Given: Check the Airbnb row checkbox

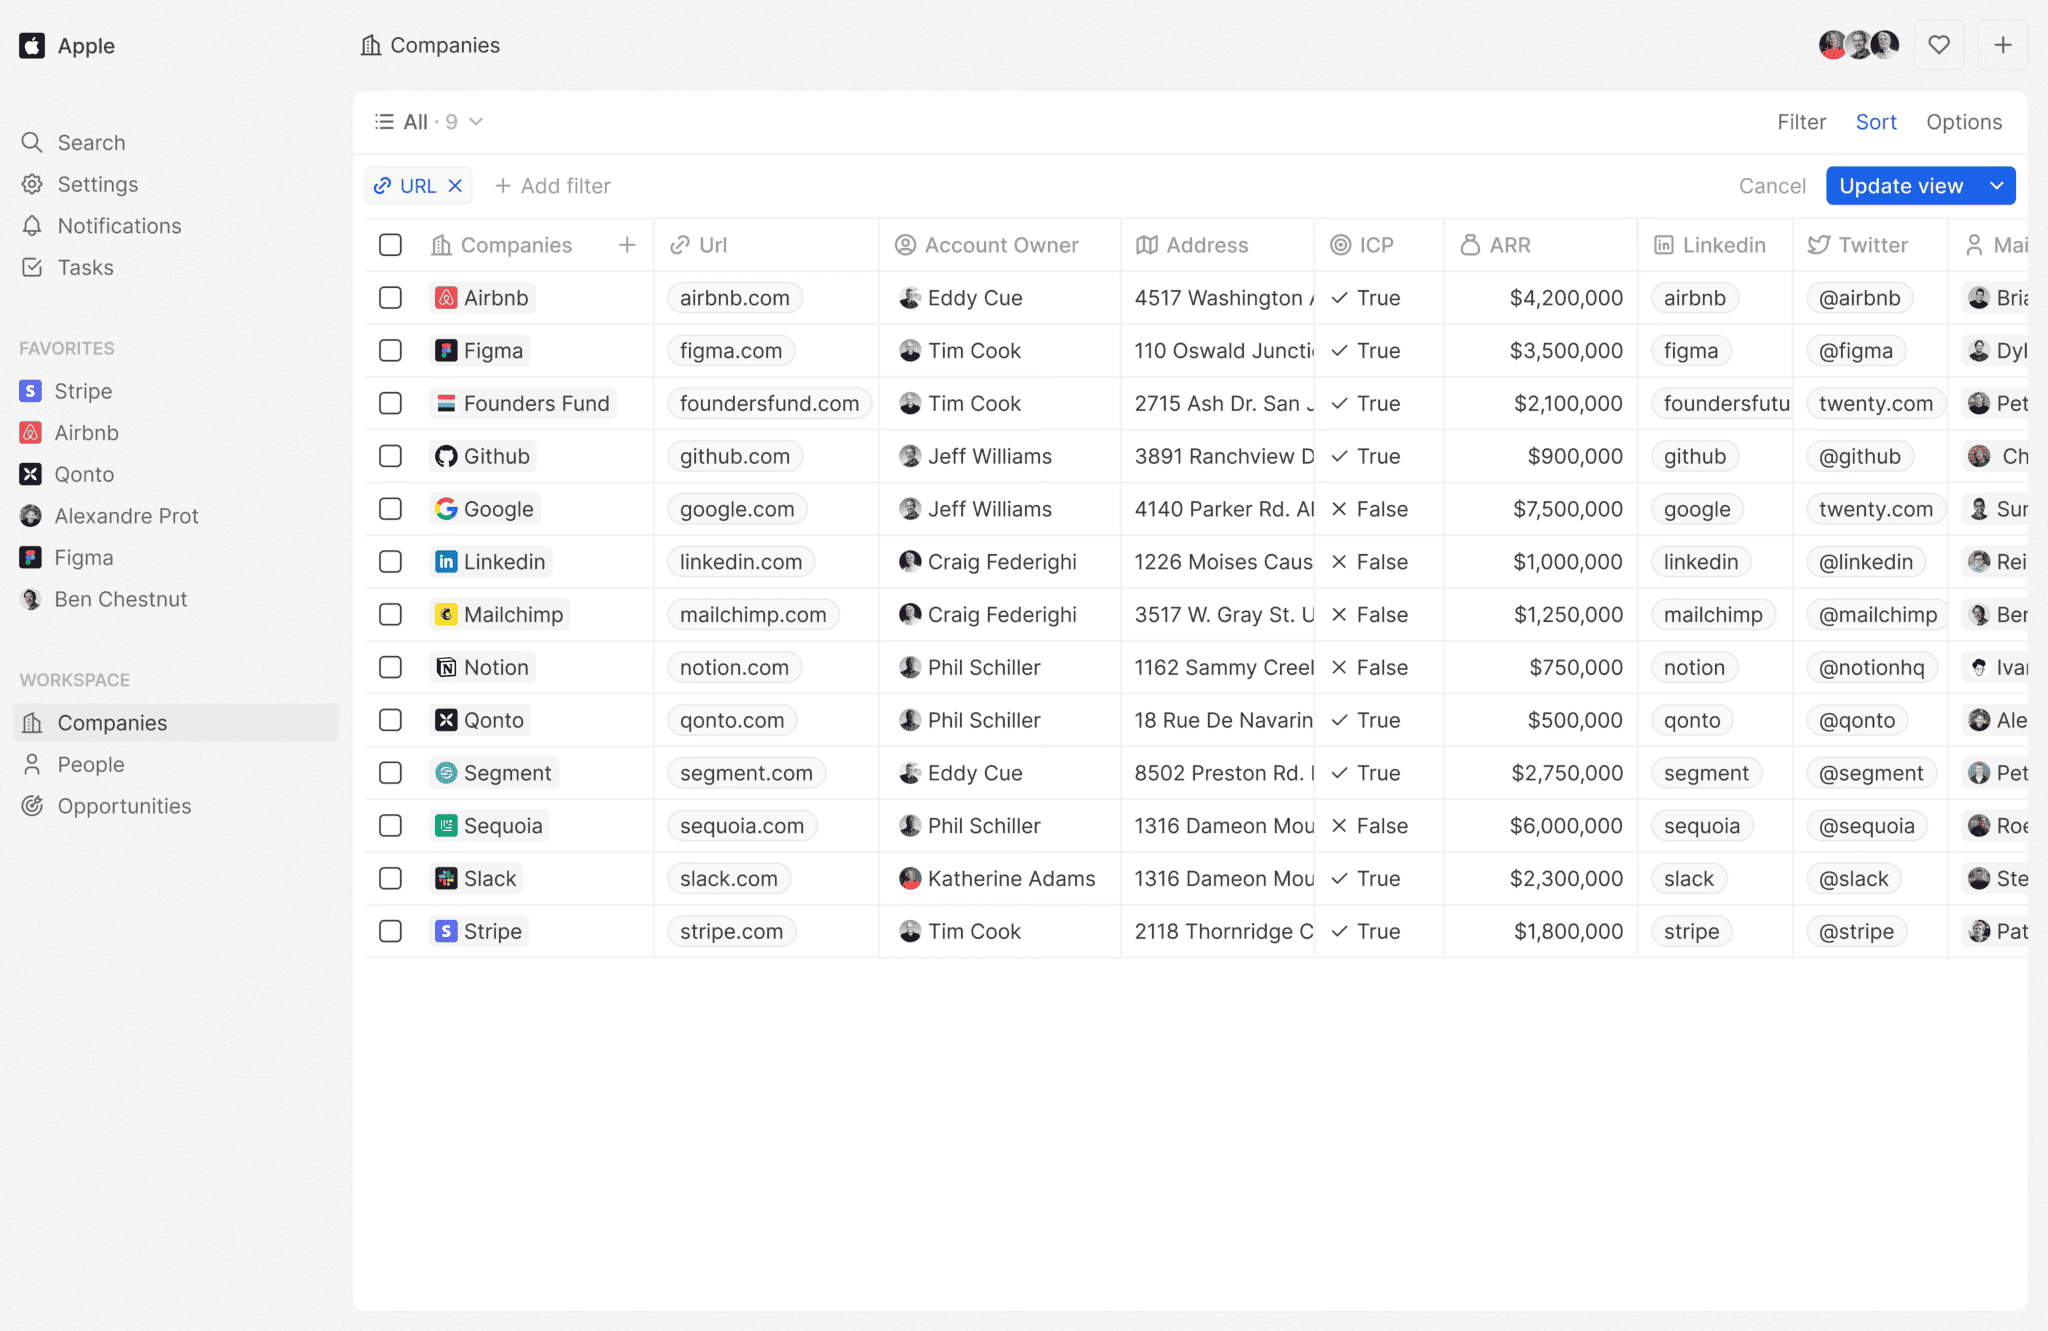Looking at the screenshot, I should 390,297.
